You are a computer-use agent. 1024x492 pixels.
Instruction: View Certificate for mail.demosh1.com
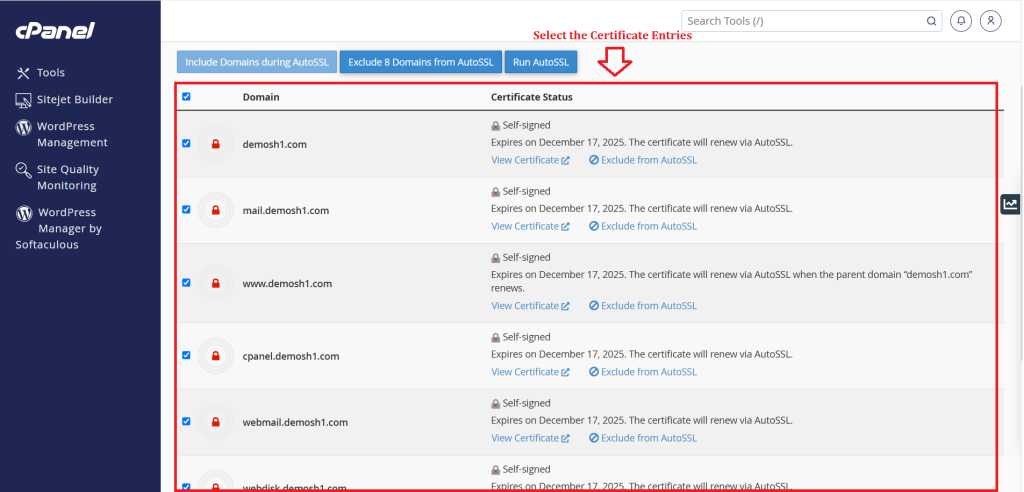pos(530,226)
